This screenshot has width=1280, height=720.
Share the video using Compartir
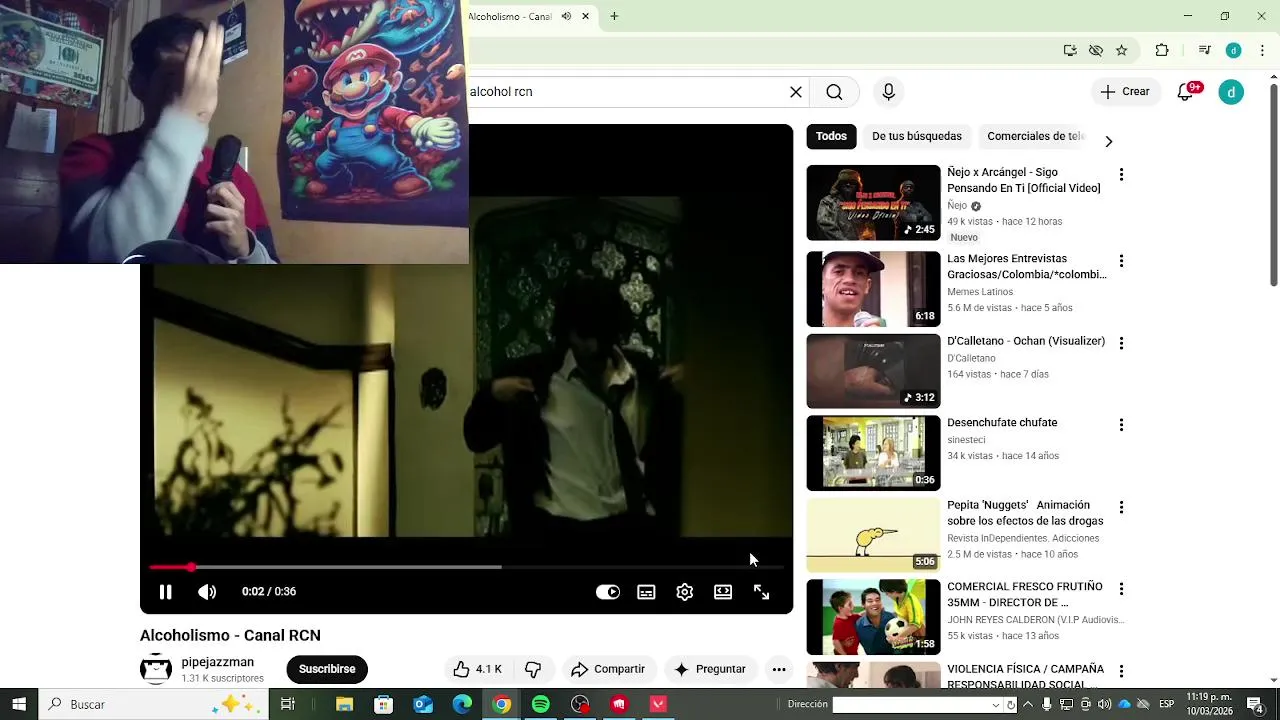pos(608,669)
